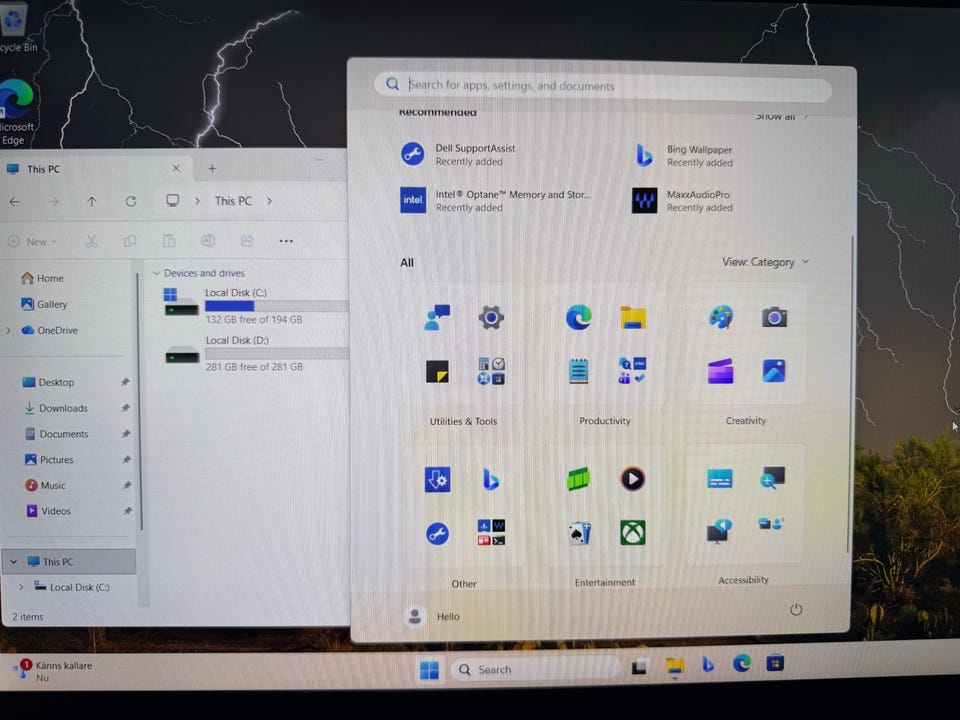The width and height of the screenshot is (960, 720).
Task: Click the Start menu search field
Action: [602, 86]
